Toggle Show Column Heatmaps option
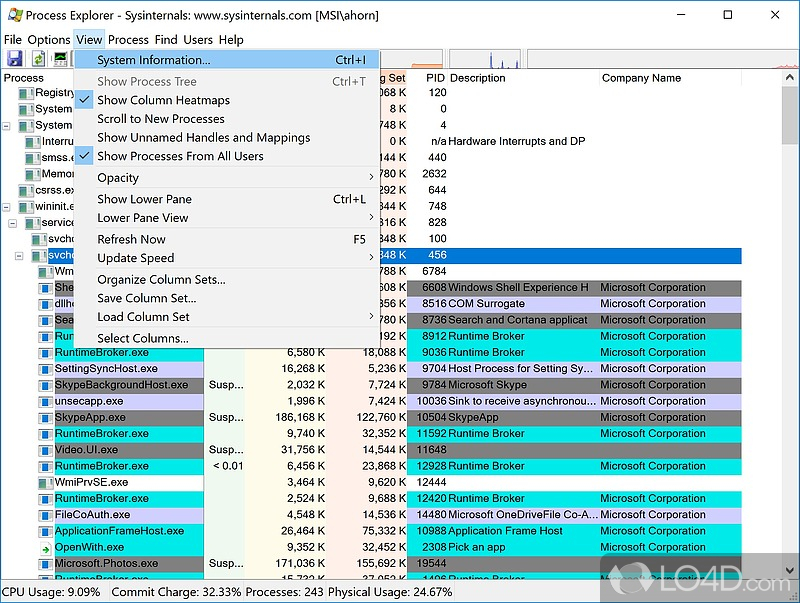The height and width of the screenshot is (603, 800). (x=227, y=100)
